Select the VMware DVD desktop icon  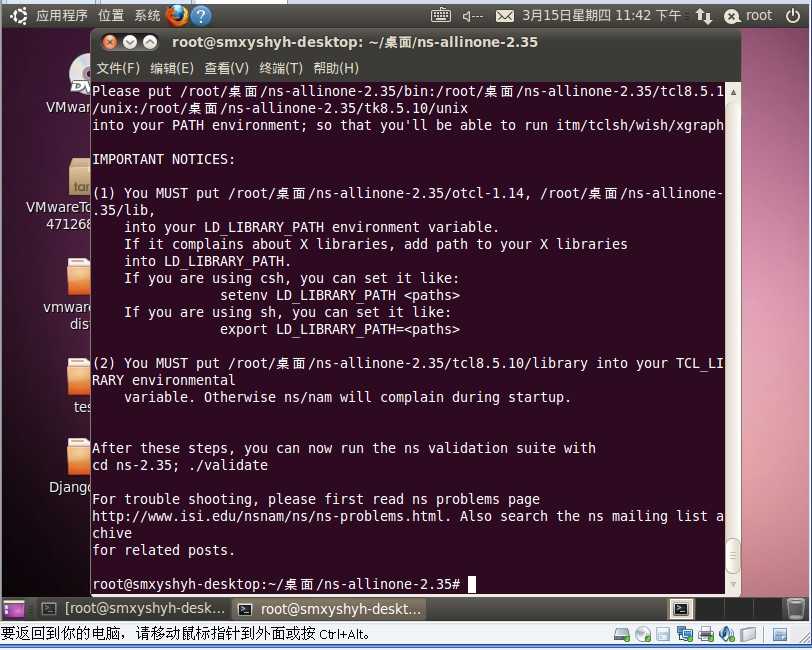[78, 75]
